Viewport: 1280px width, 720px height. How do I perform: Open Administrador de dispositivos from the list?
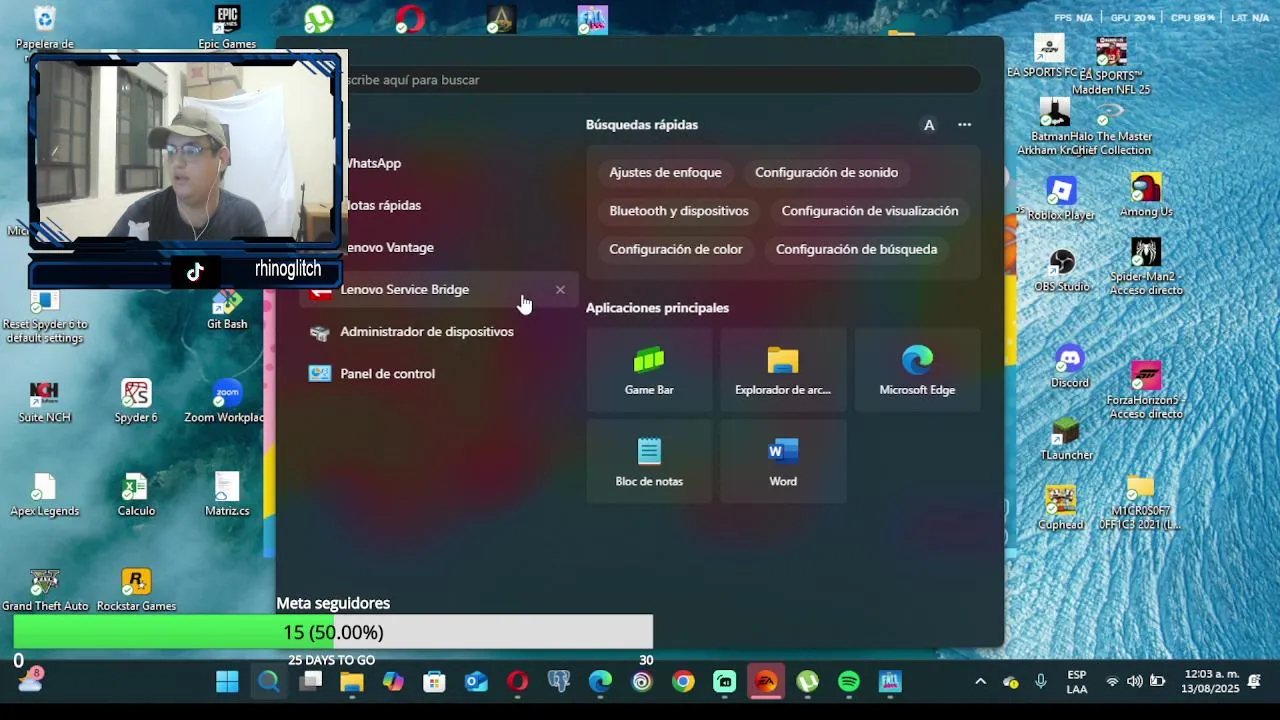point(439,332)
